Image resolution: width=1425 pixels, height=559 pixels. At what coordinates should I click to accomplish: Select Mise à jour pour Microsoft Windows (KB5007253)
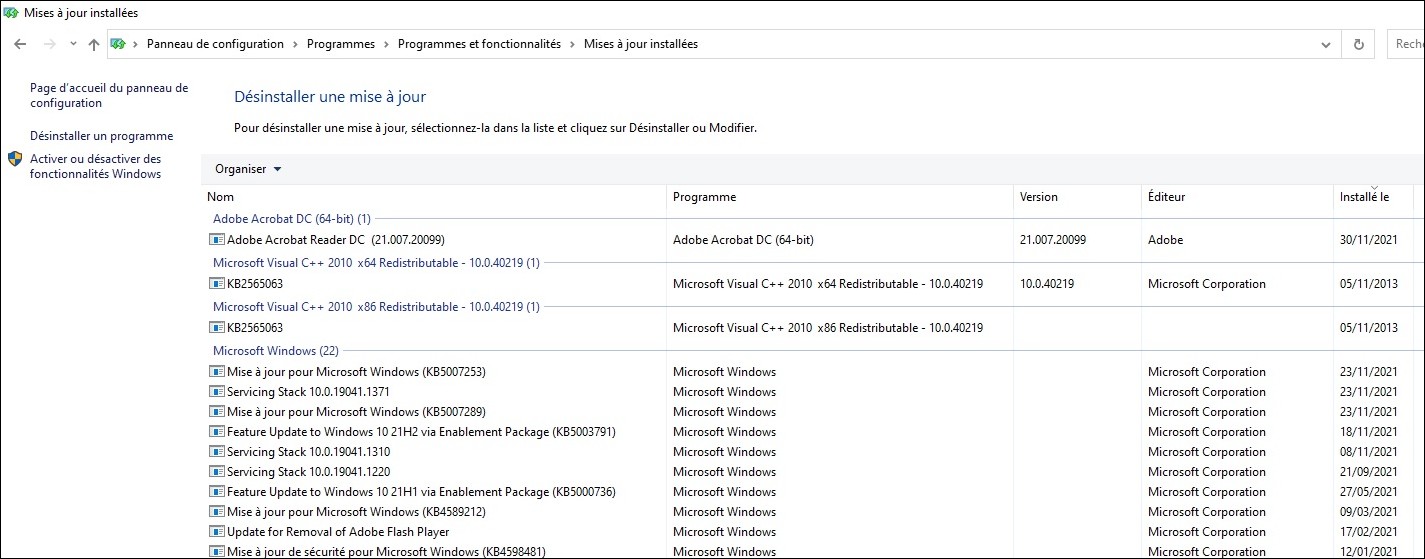click(x=356, y=372)
